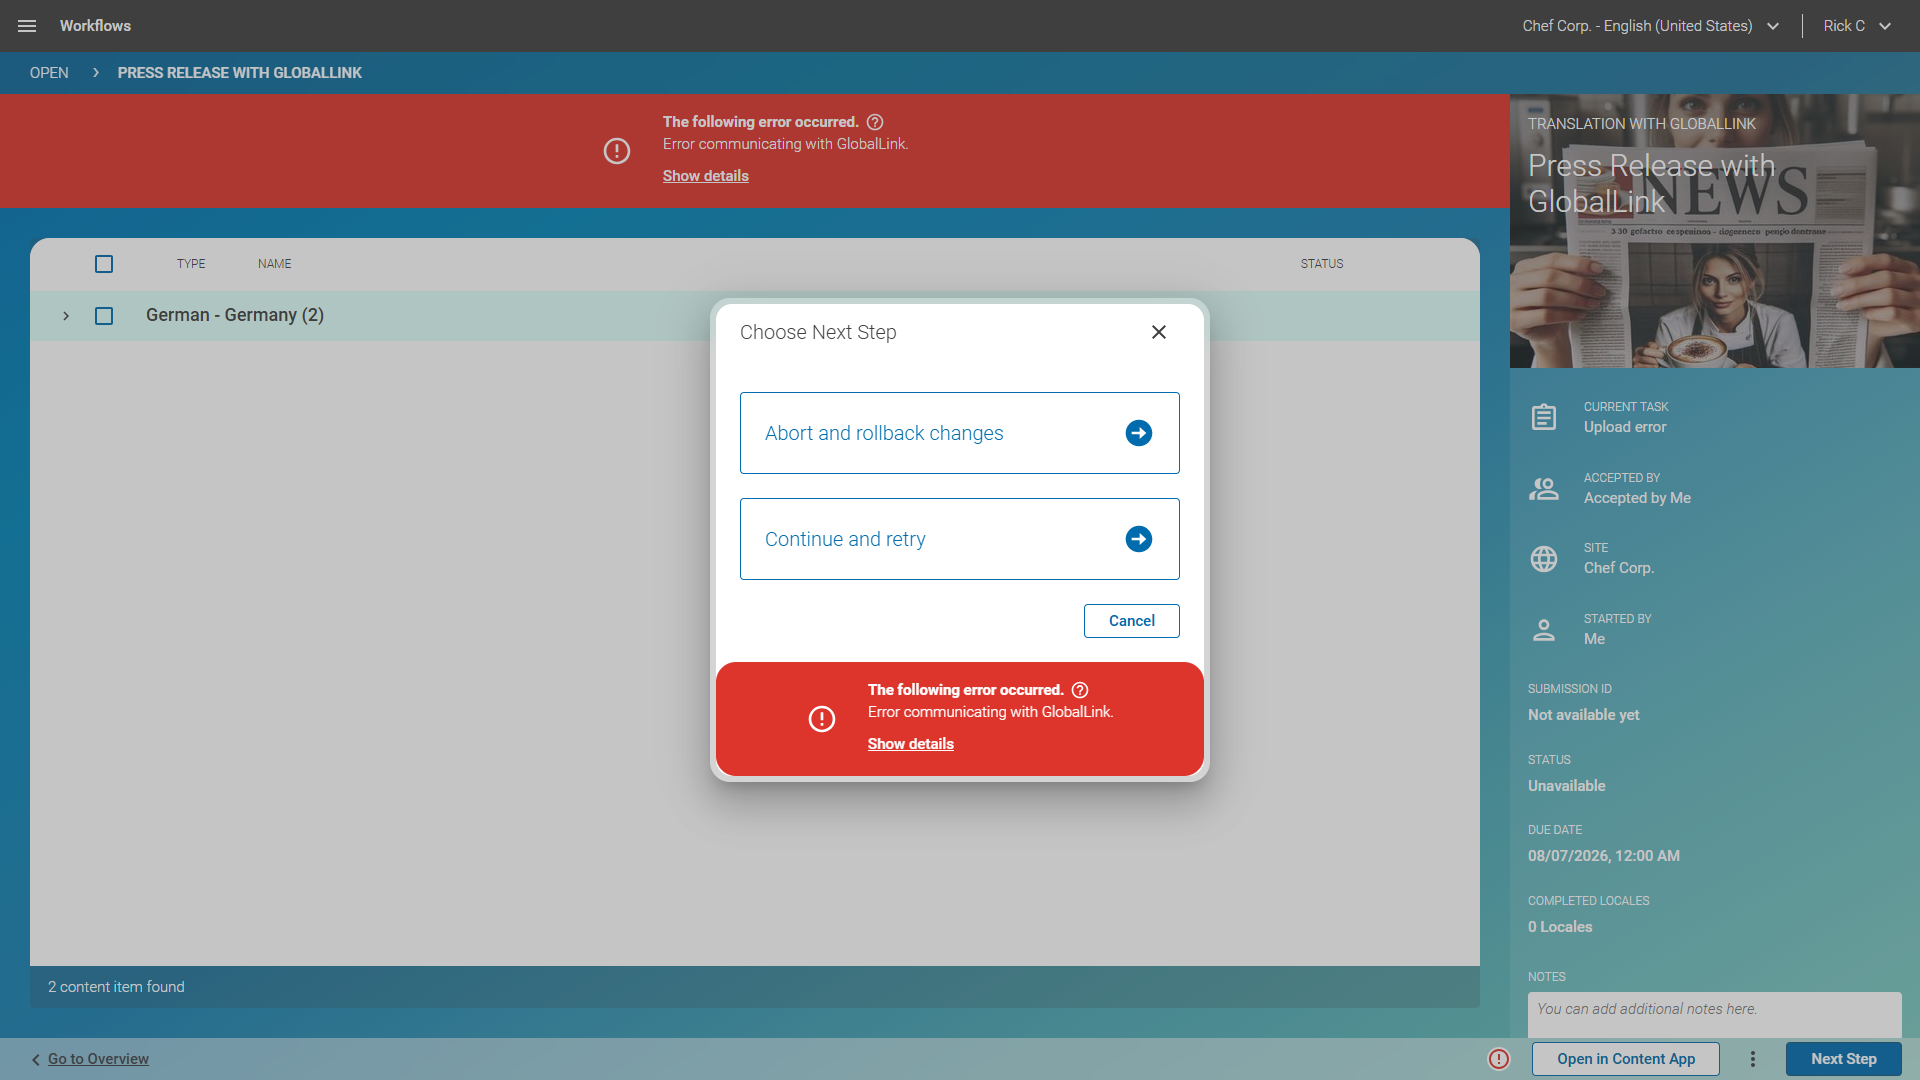
Task: Check the German - Germany row checkbox
Action: (x=104, y=316)
